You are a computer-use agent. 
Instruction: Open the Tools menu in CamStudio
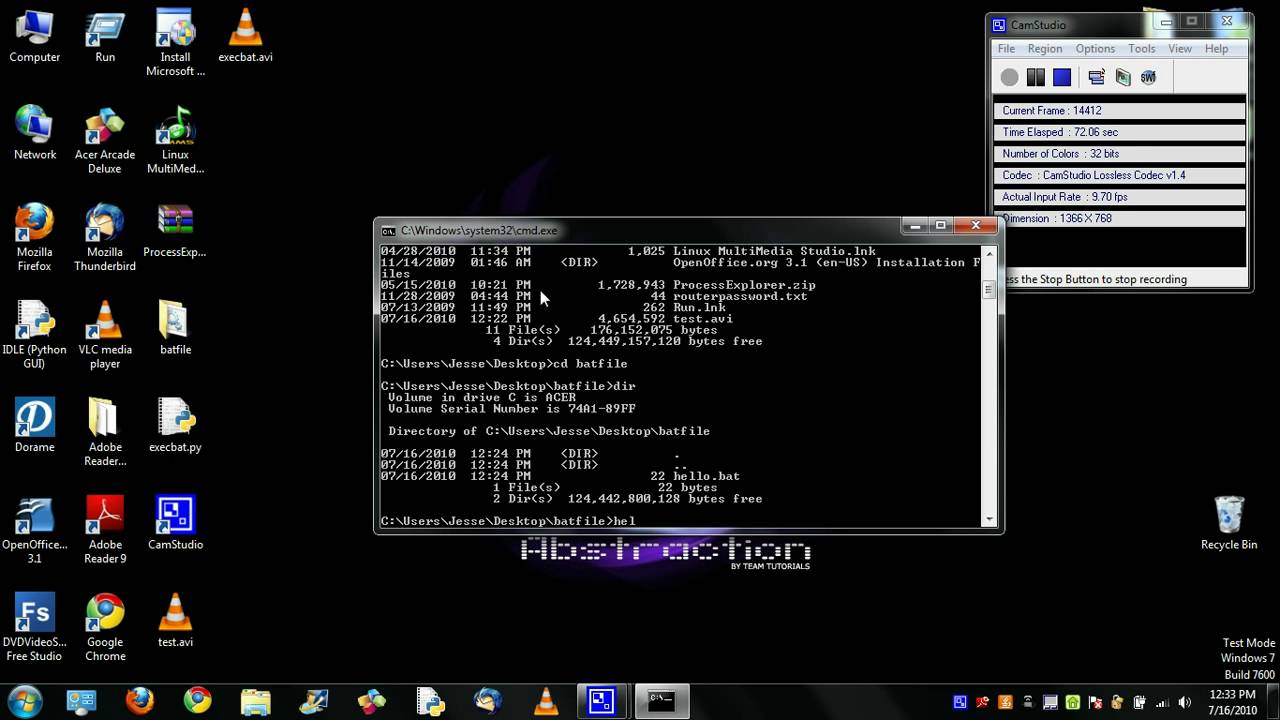(1141, 49)
